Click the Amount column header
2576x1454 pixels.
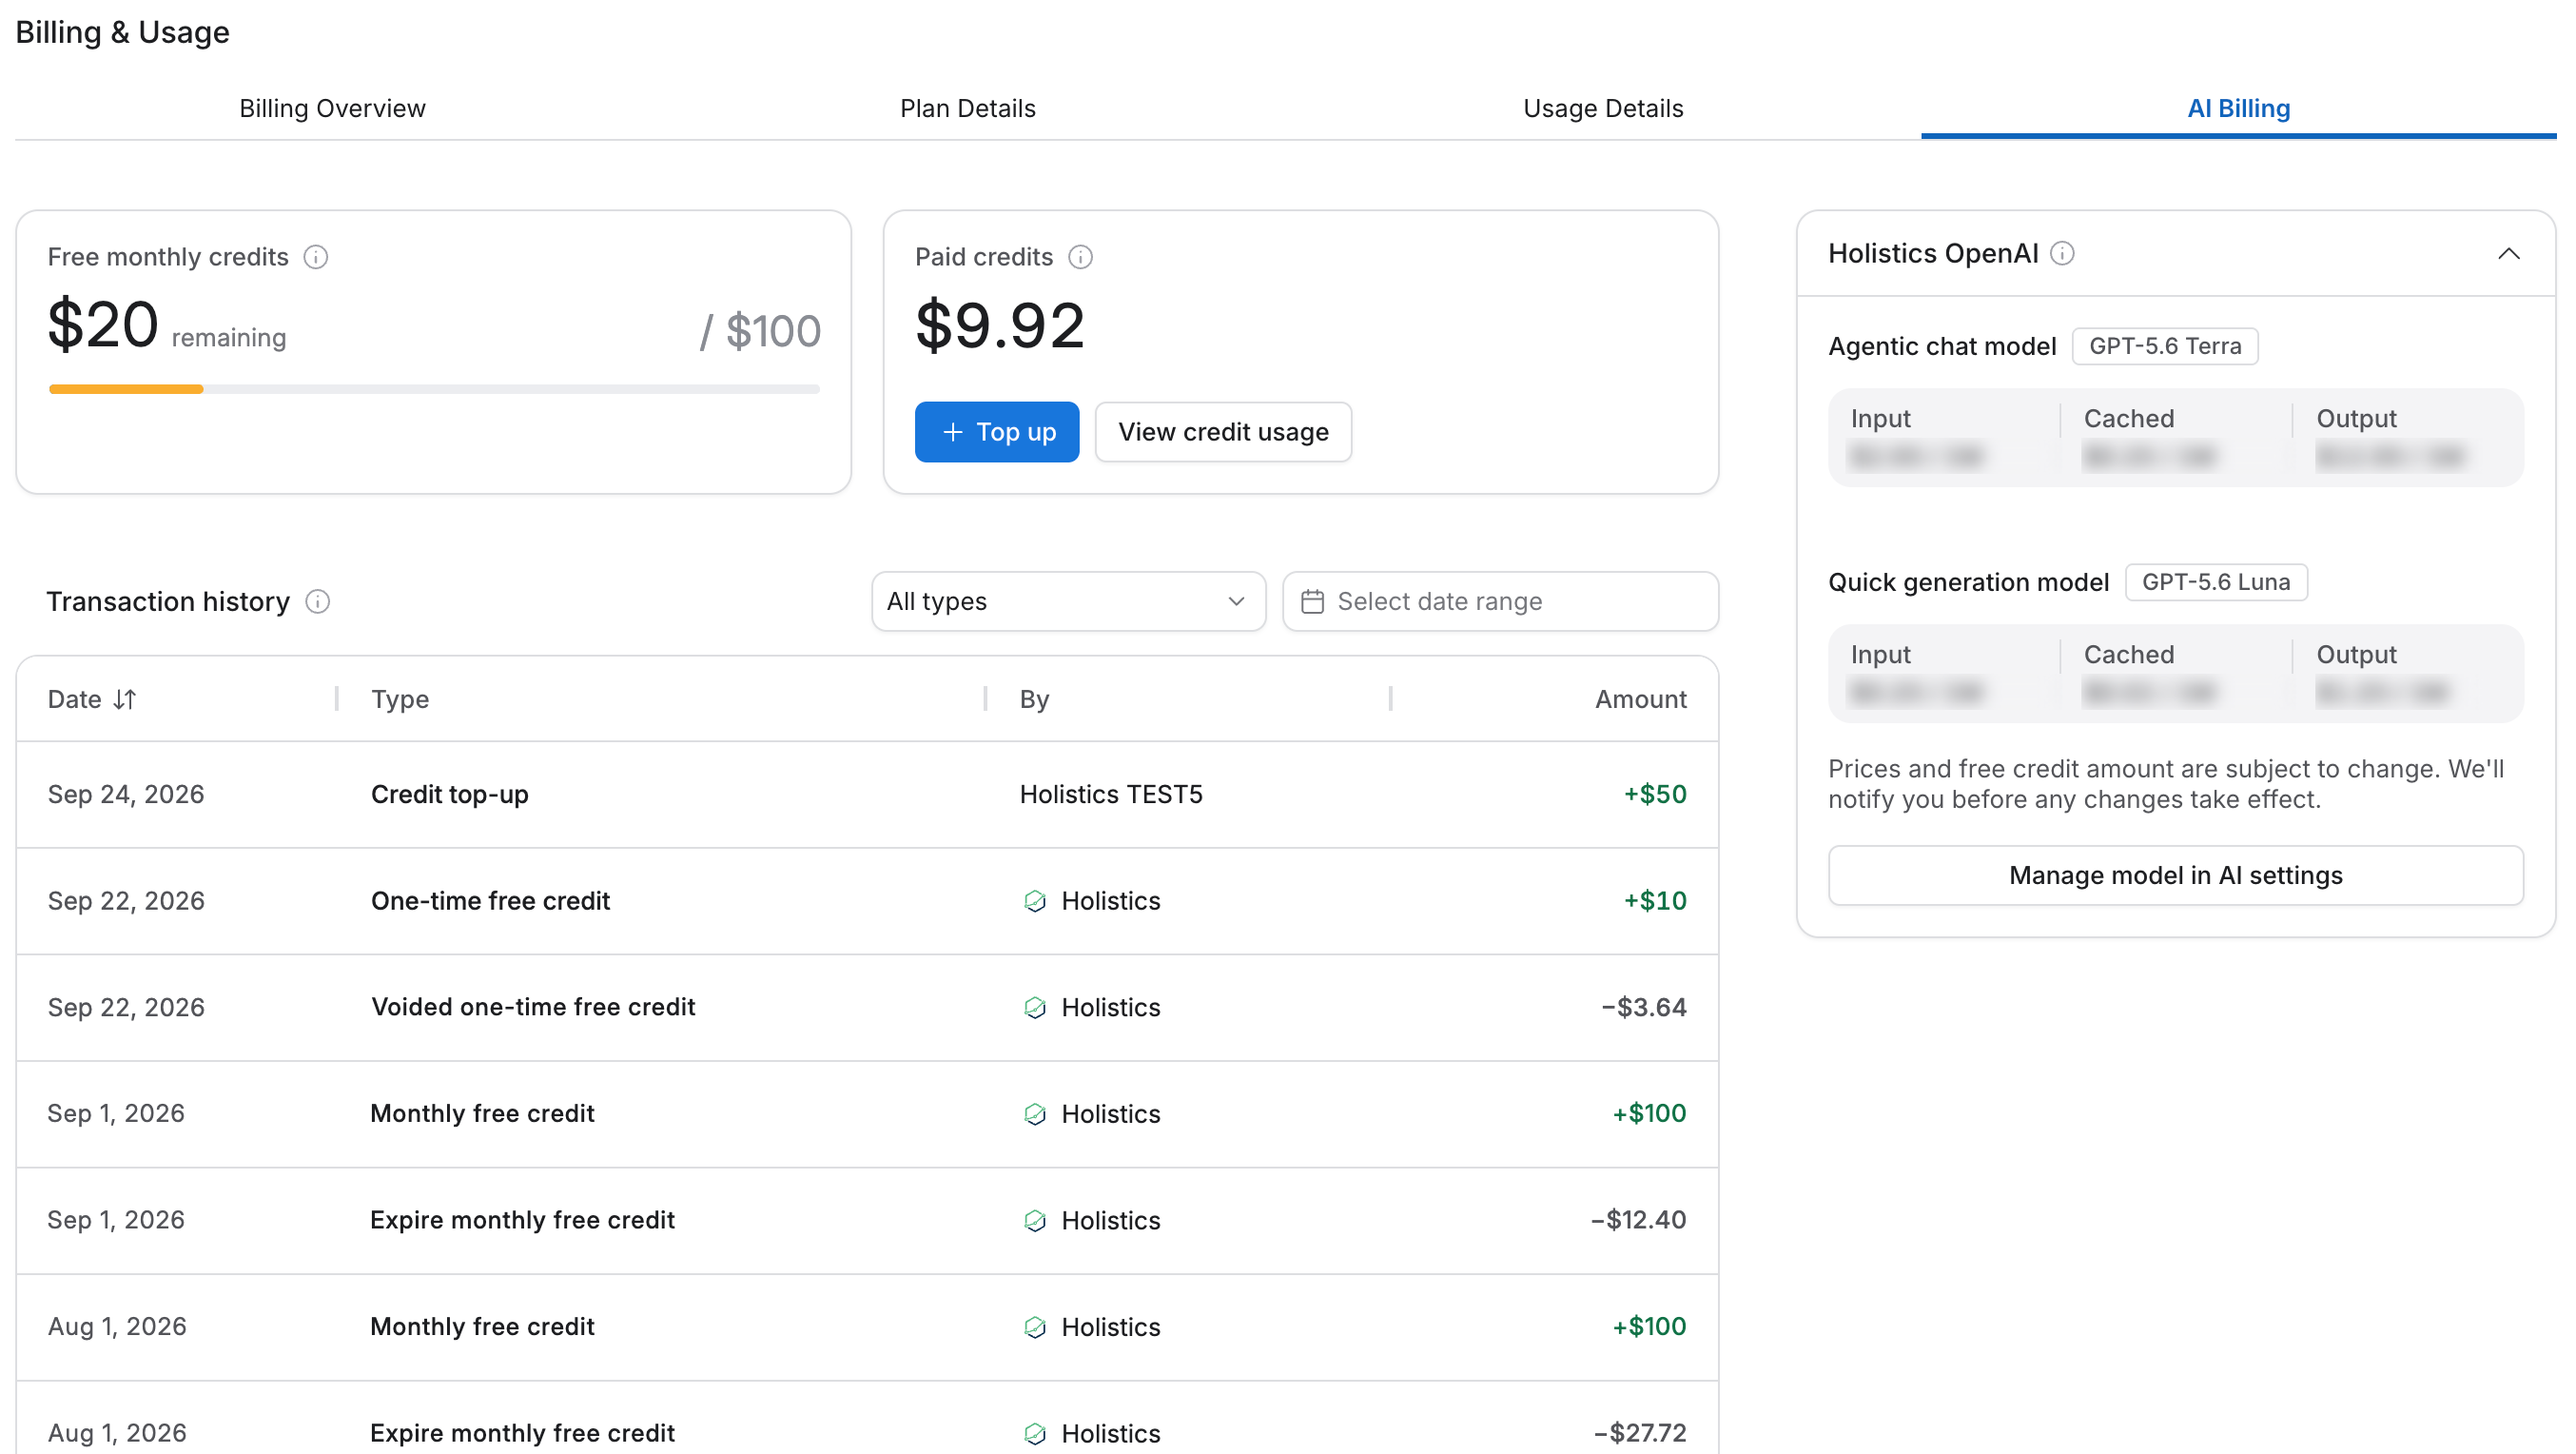(1640, 699)
